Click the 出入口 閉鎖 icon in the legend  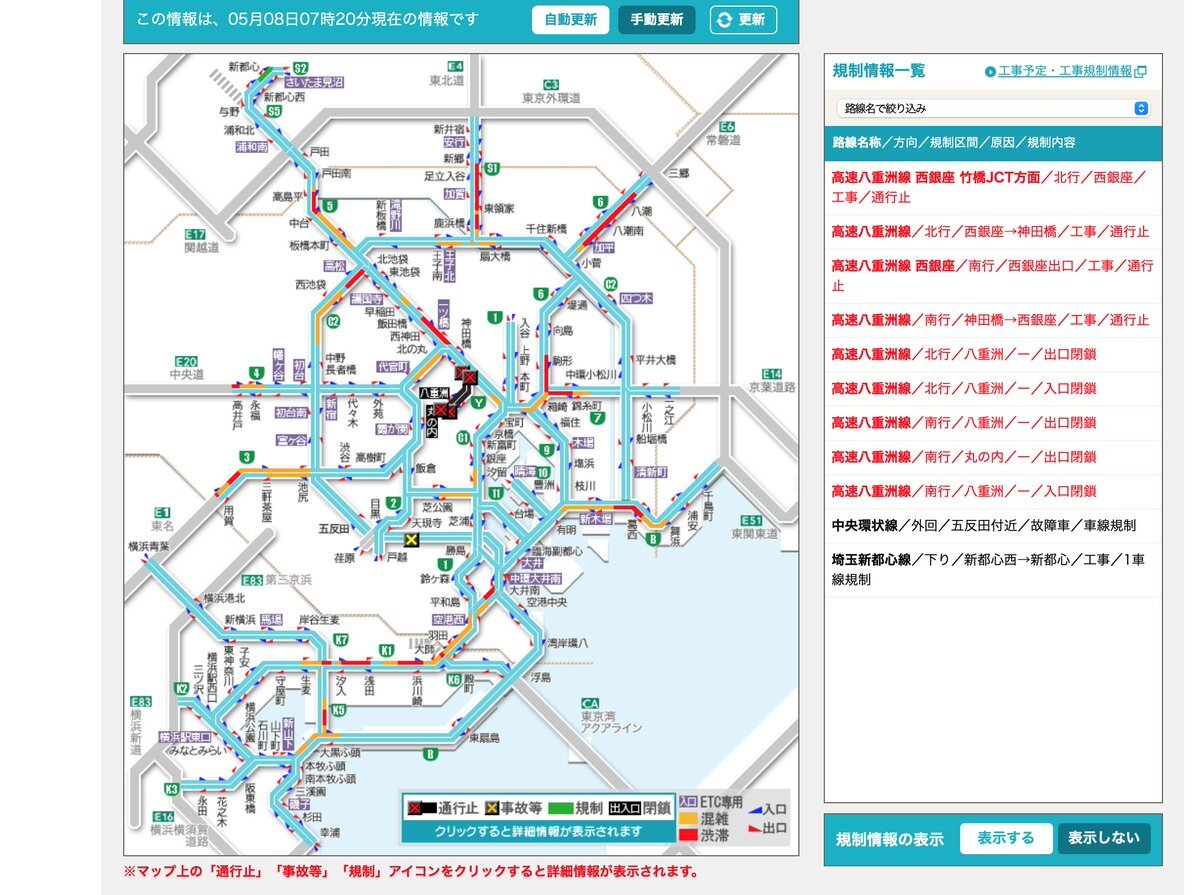point(625,808)
